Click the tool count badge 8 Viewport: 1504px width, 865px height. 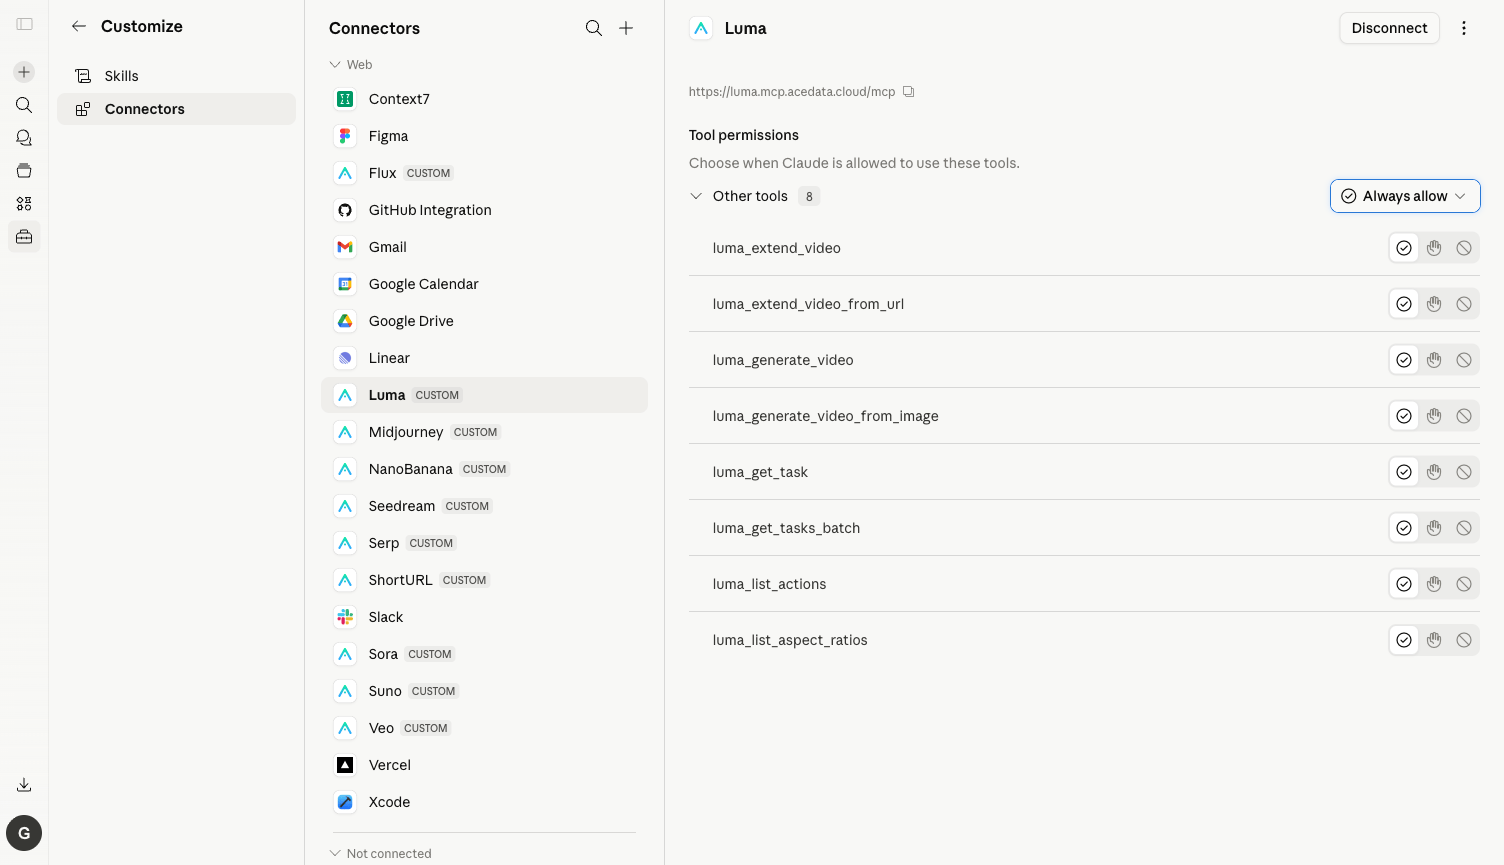click(x=809, y=196)
